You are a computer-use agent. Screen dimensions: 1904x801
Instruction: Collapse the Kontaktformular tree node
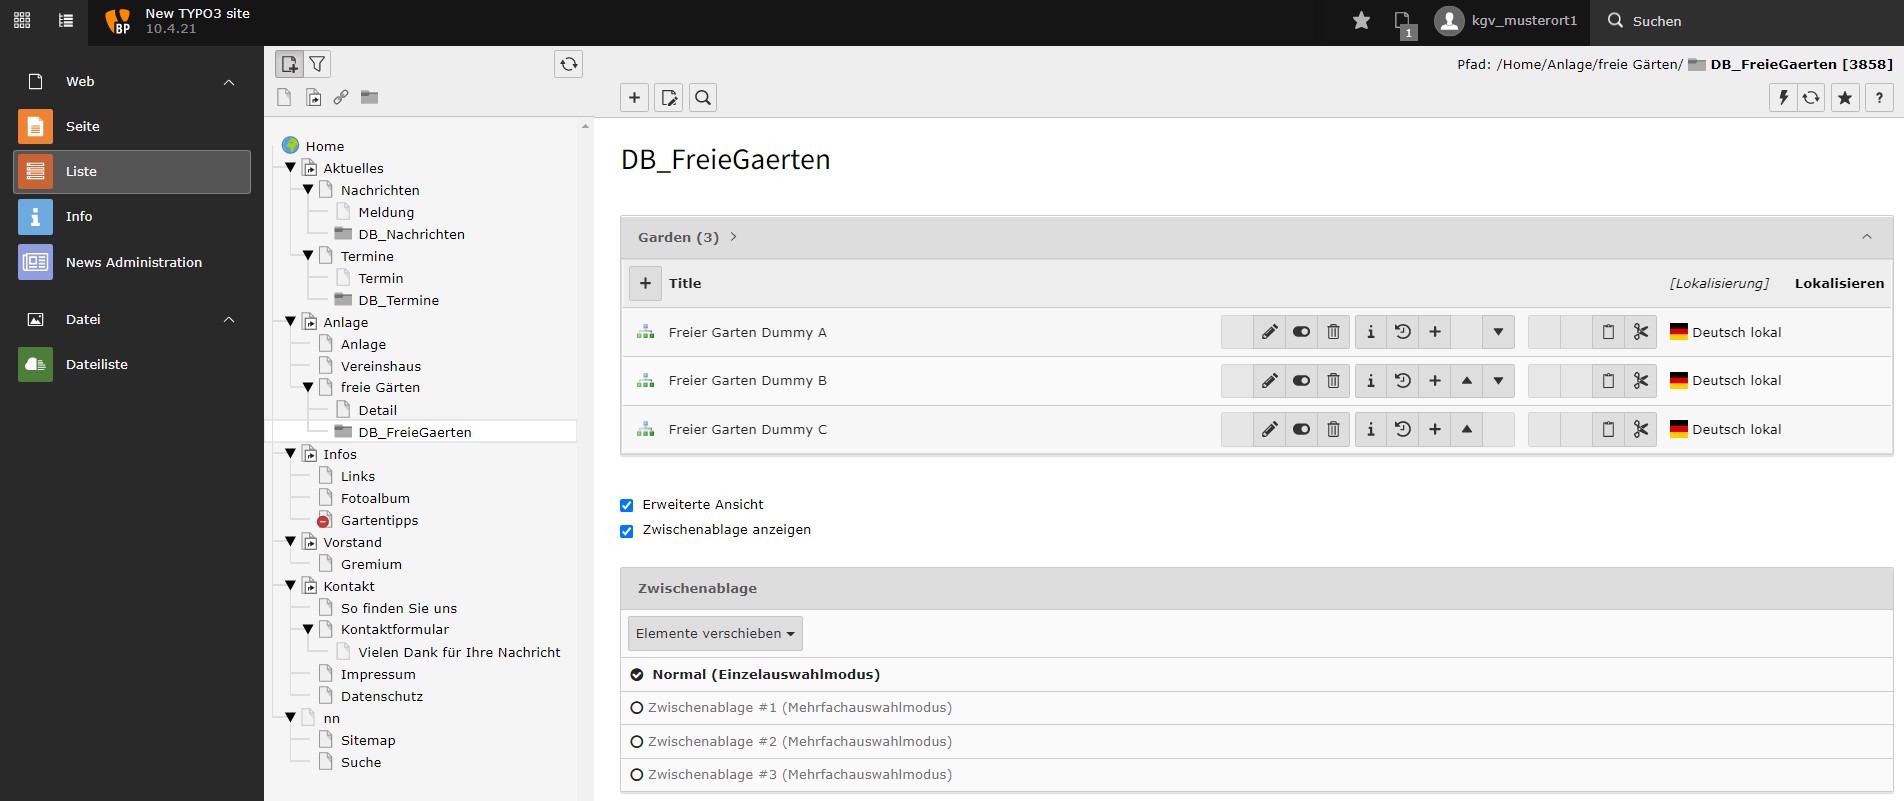click(308, 629)
